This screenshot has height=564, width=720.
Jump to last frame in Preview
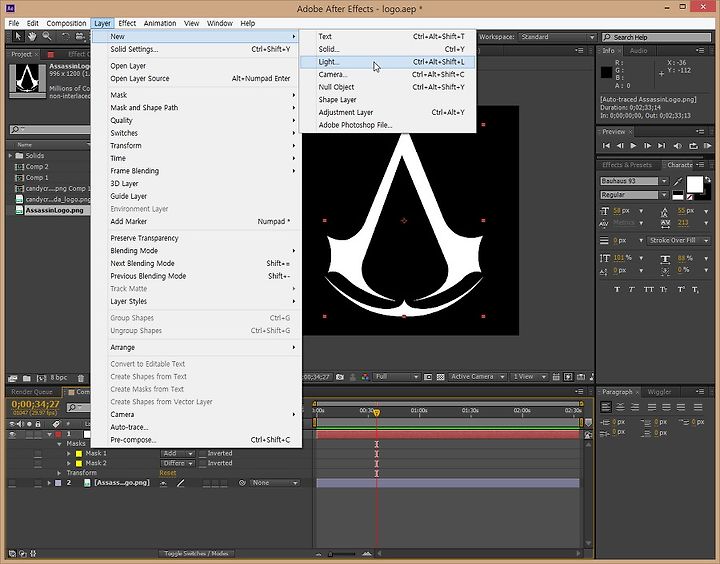coord(661,146)
